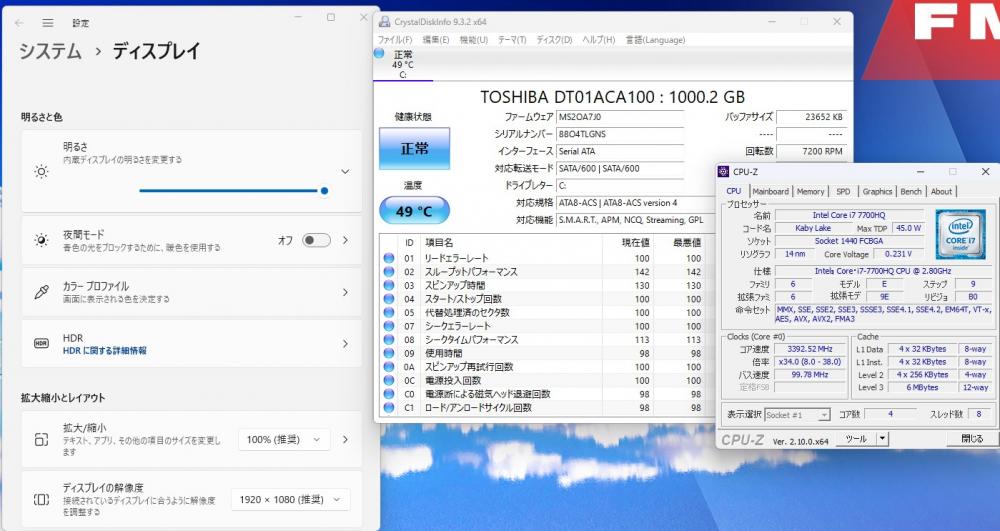Expand the brightness options chevron
This screenshot has height=531, width=1000.
coord(345,171)
